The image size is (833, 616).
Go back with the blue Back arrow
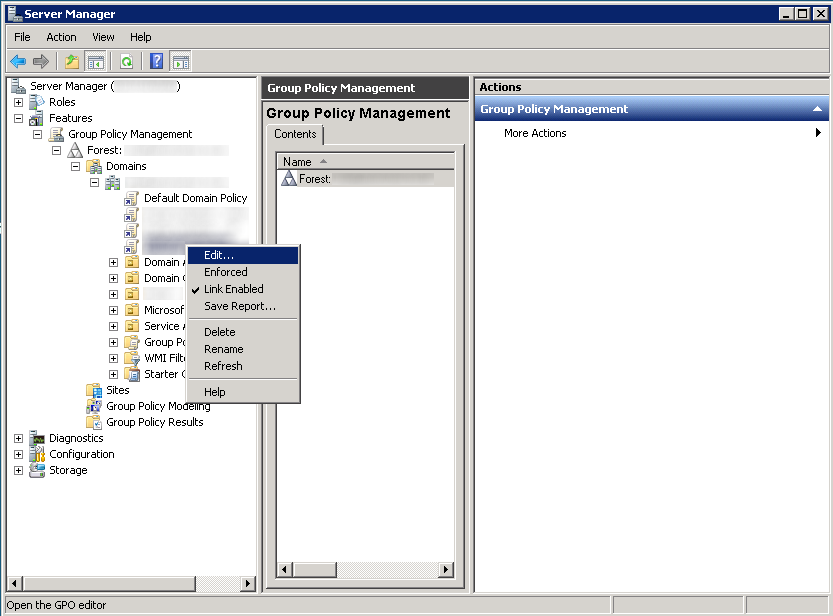(x=18, y=62)
